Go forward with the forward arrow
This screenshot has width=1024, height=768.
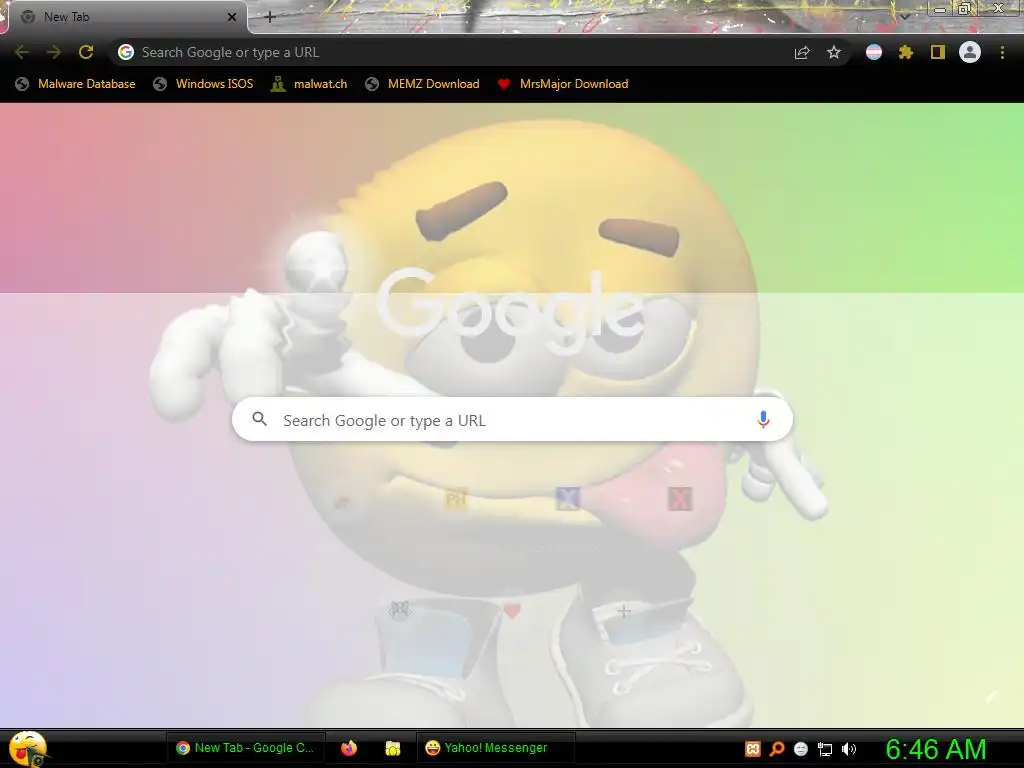[x=54, y=52]
